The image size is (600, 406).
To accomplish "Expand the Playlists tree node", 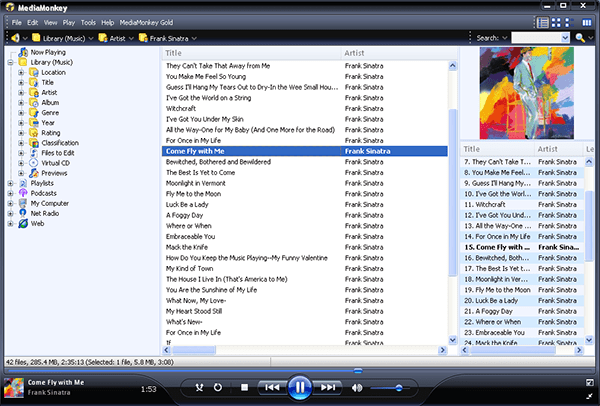I will tap(10, 183).
